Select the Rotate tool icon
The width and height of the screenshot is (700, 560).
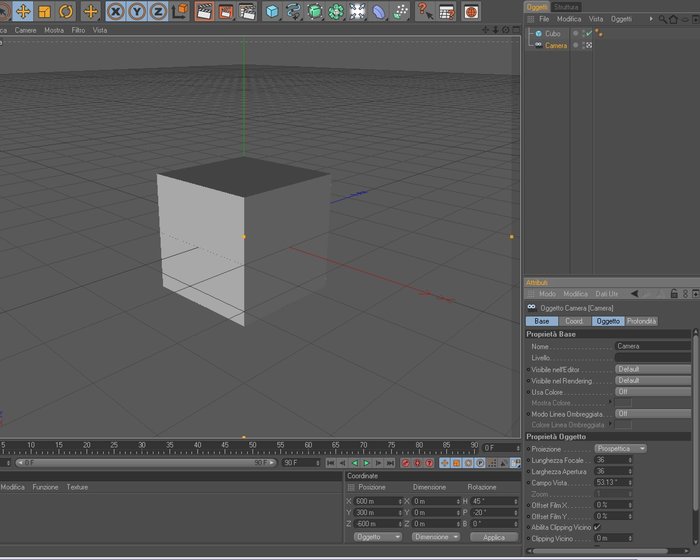[66, 11]
